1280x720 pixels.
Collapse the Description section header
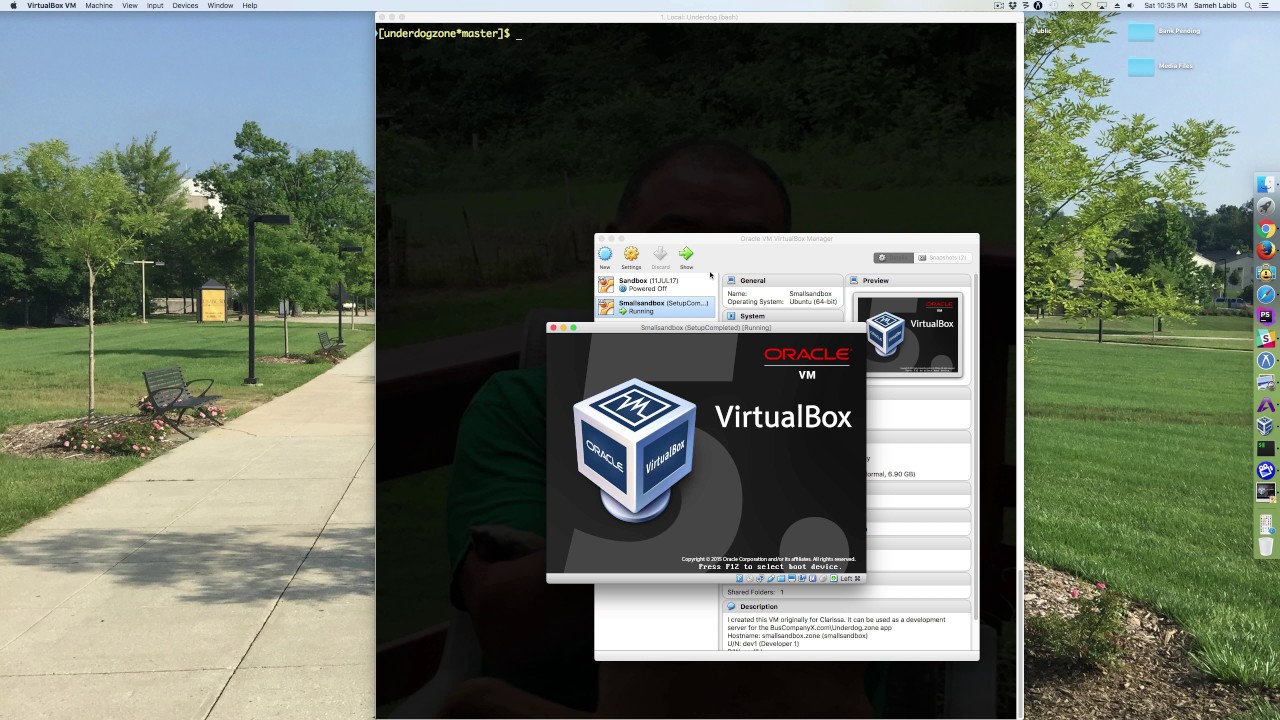[847, 607]
